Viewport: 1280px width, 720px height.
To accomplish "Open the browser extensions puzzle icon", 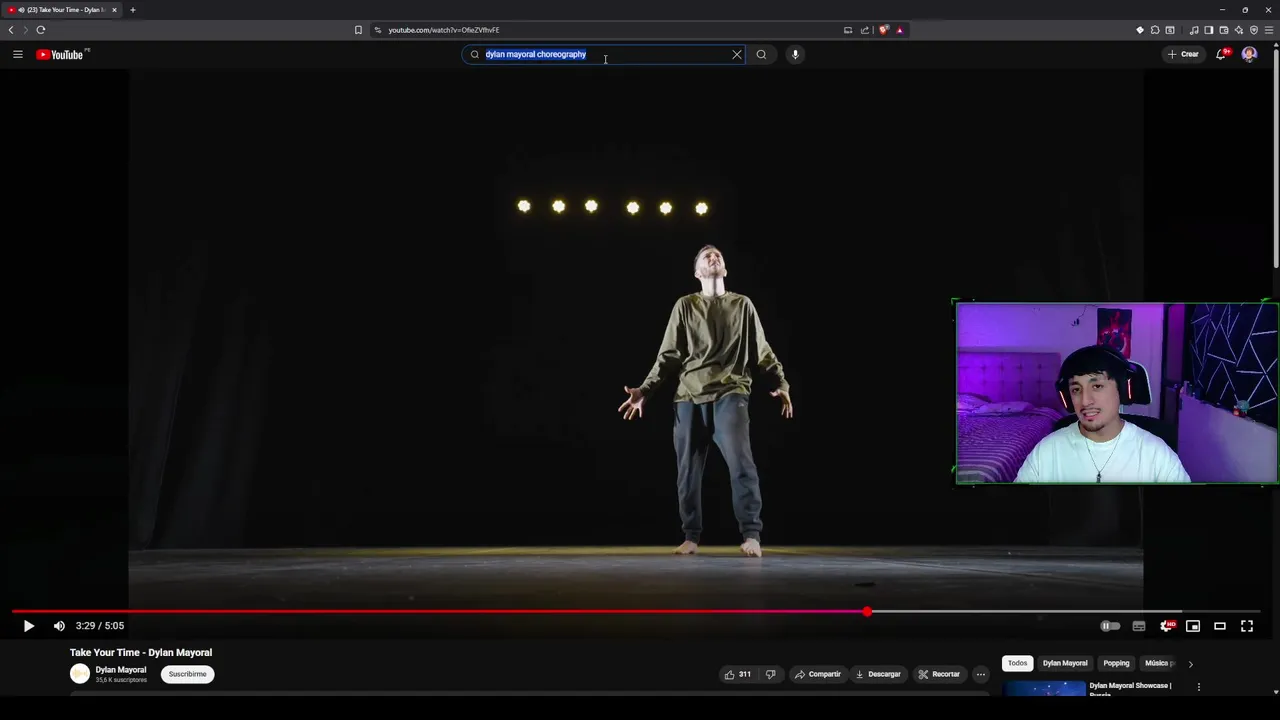I will click(1155, 30).
